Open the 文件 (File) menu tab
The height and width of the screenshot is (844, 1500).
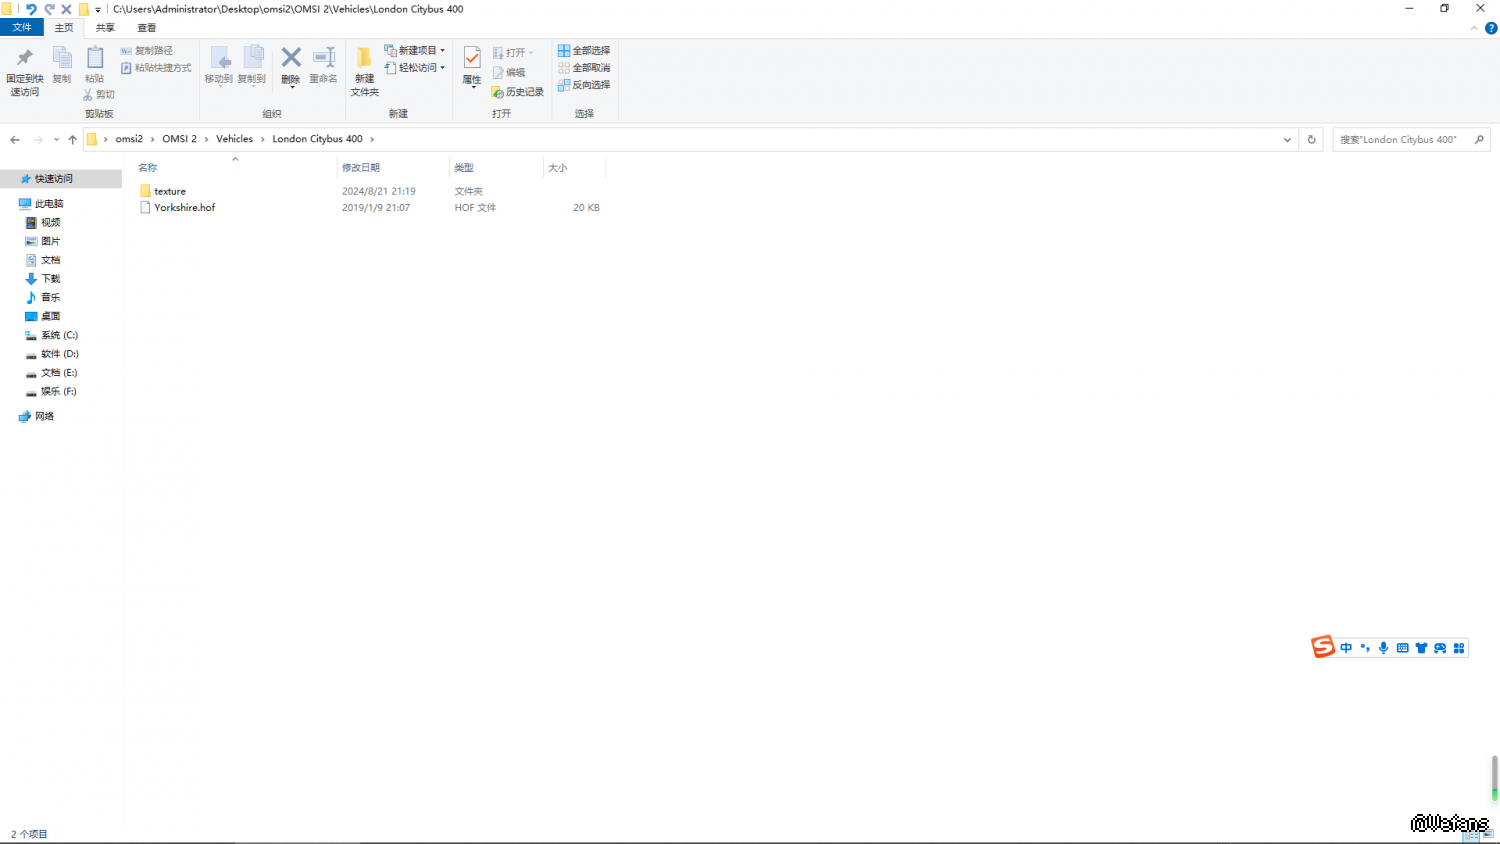[x=22, y=28]
